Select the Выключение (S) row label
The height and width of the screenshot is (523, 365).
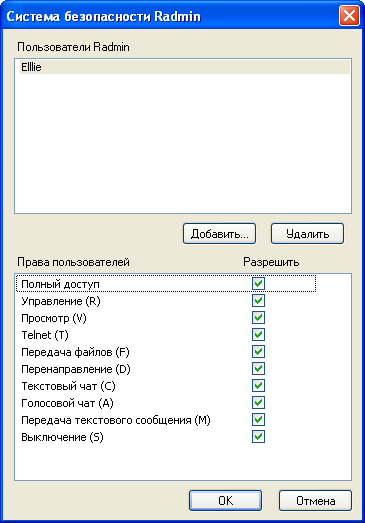click(x=62, y=437)
